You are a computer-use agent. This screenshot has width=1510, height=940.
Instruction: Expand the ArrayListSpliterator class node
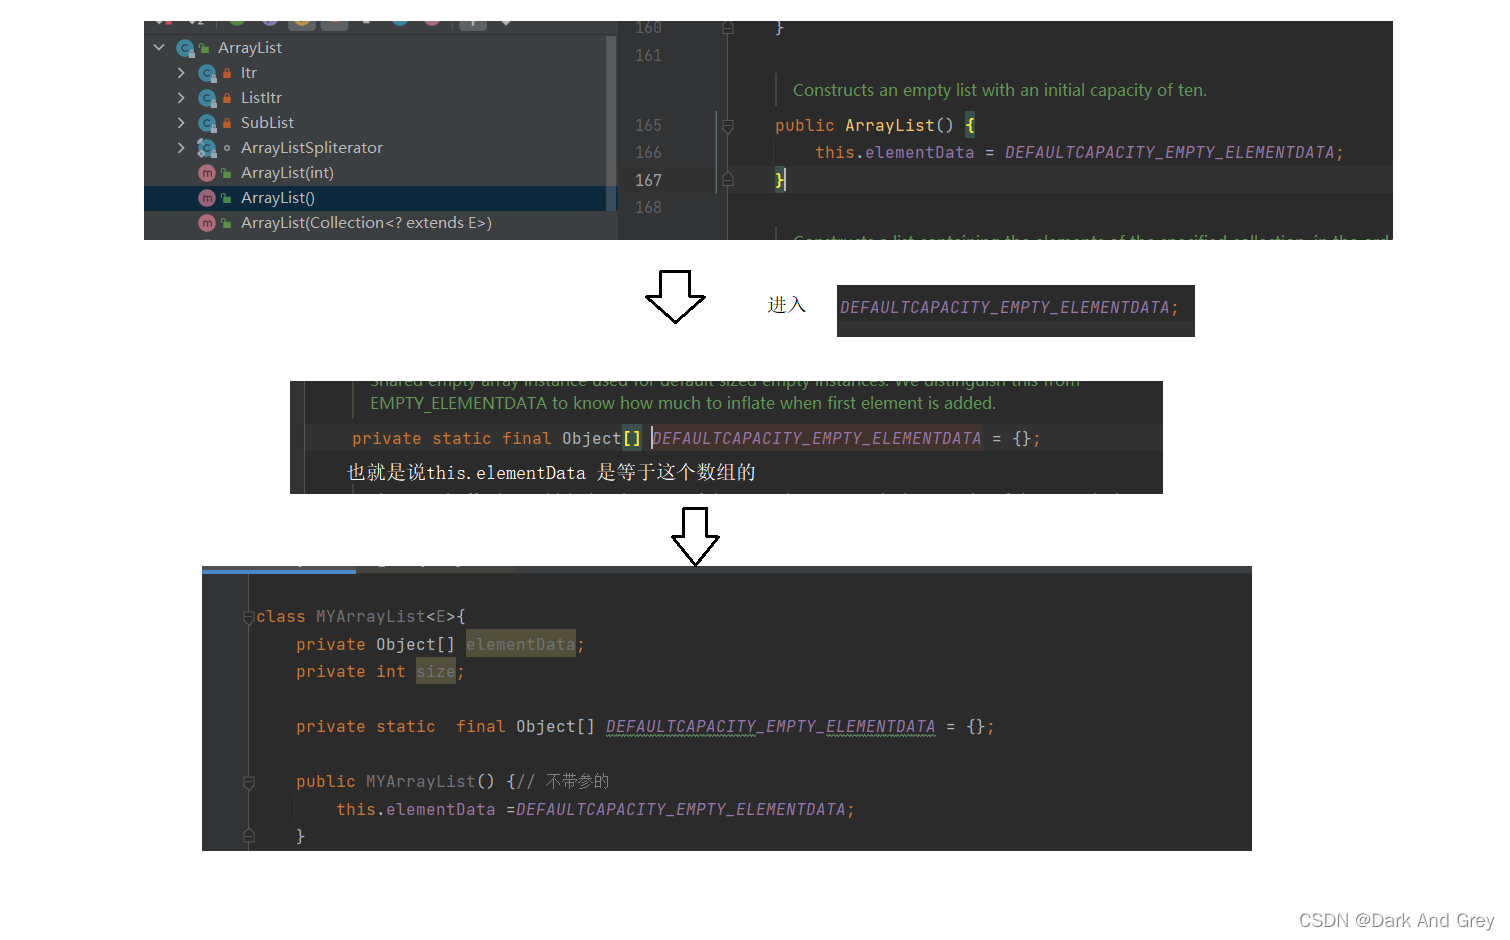coord(181,148)
